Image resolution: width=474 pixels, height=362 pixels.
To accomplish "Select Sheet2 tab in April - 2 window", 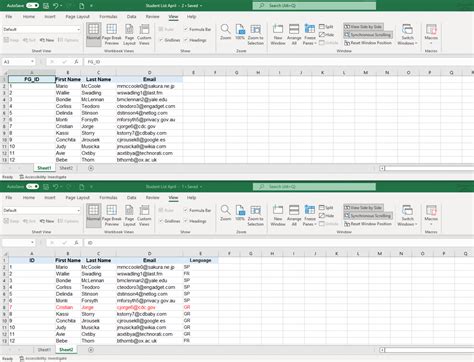I will pyautogui.click(x=66, y=168).
